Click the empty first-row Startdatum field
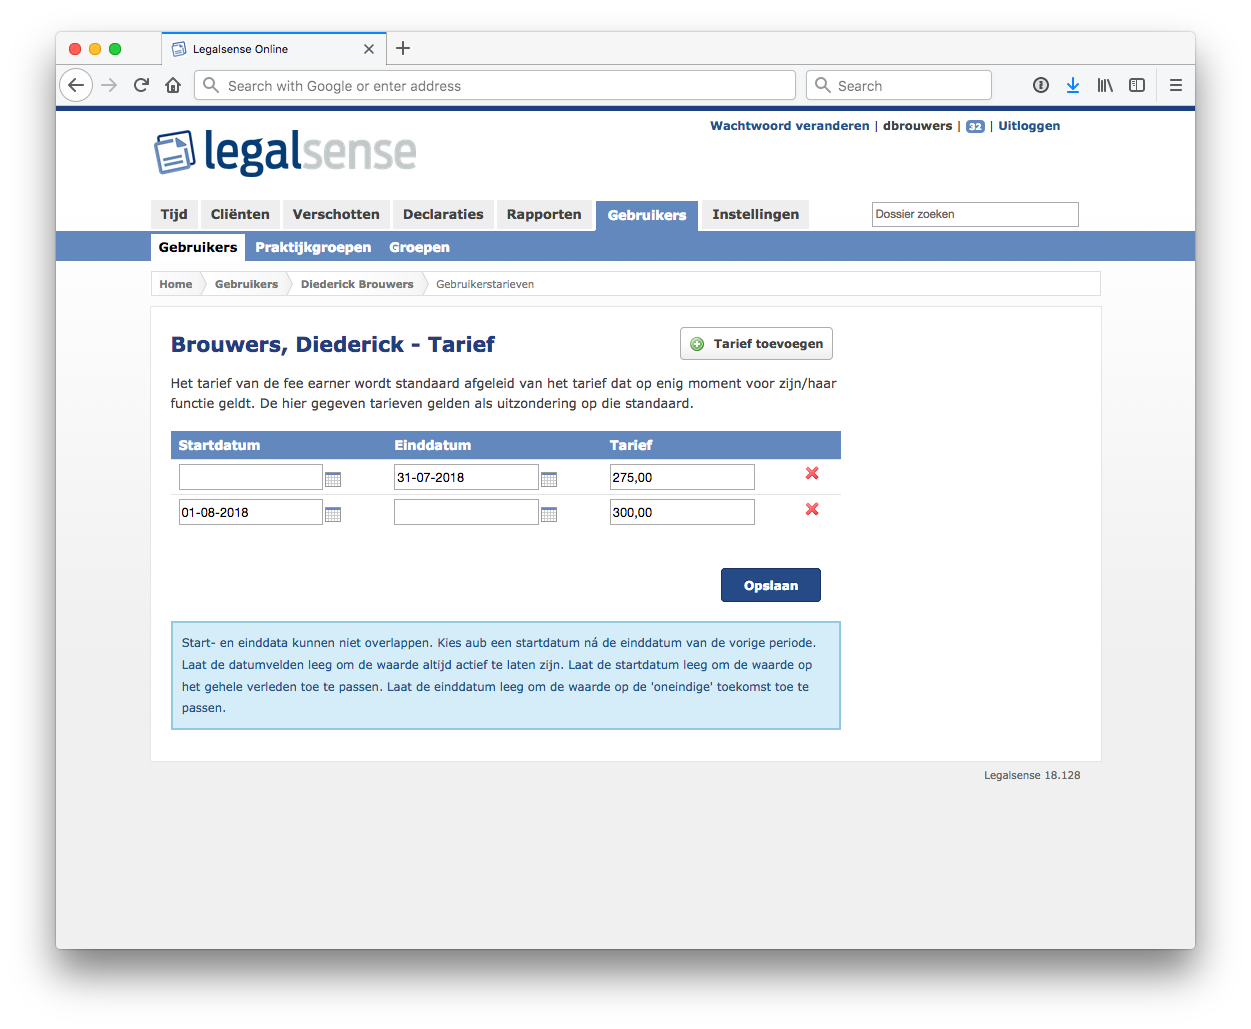1251x1029 pixels. pyautogui.click(x=250, y=477)
